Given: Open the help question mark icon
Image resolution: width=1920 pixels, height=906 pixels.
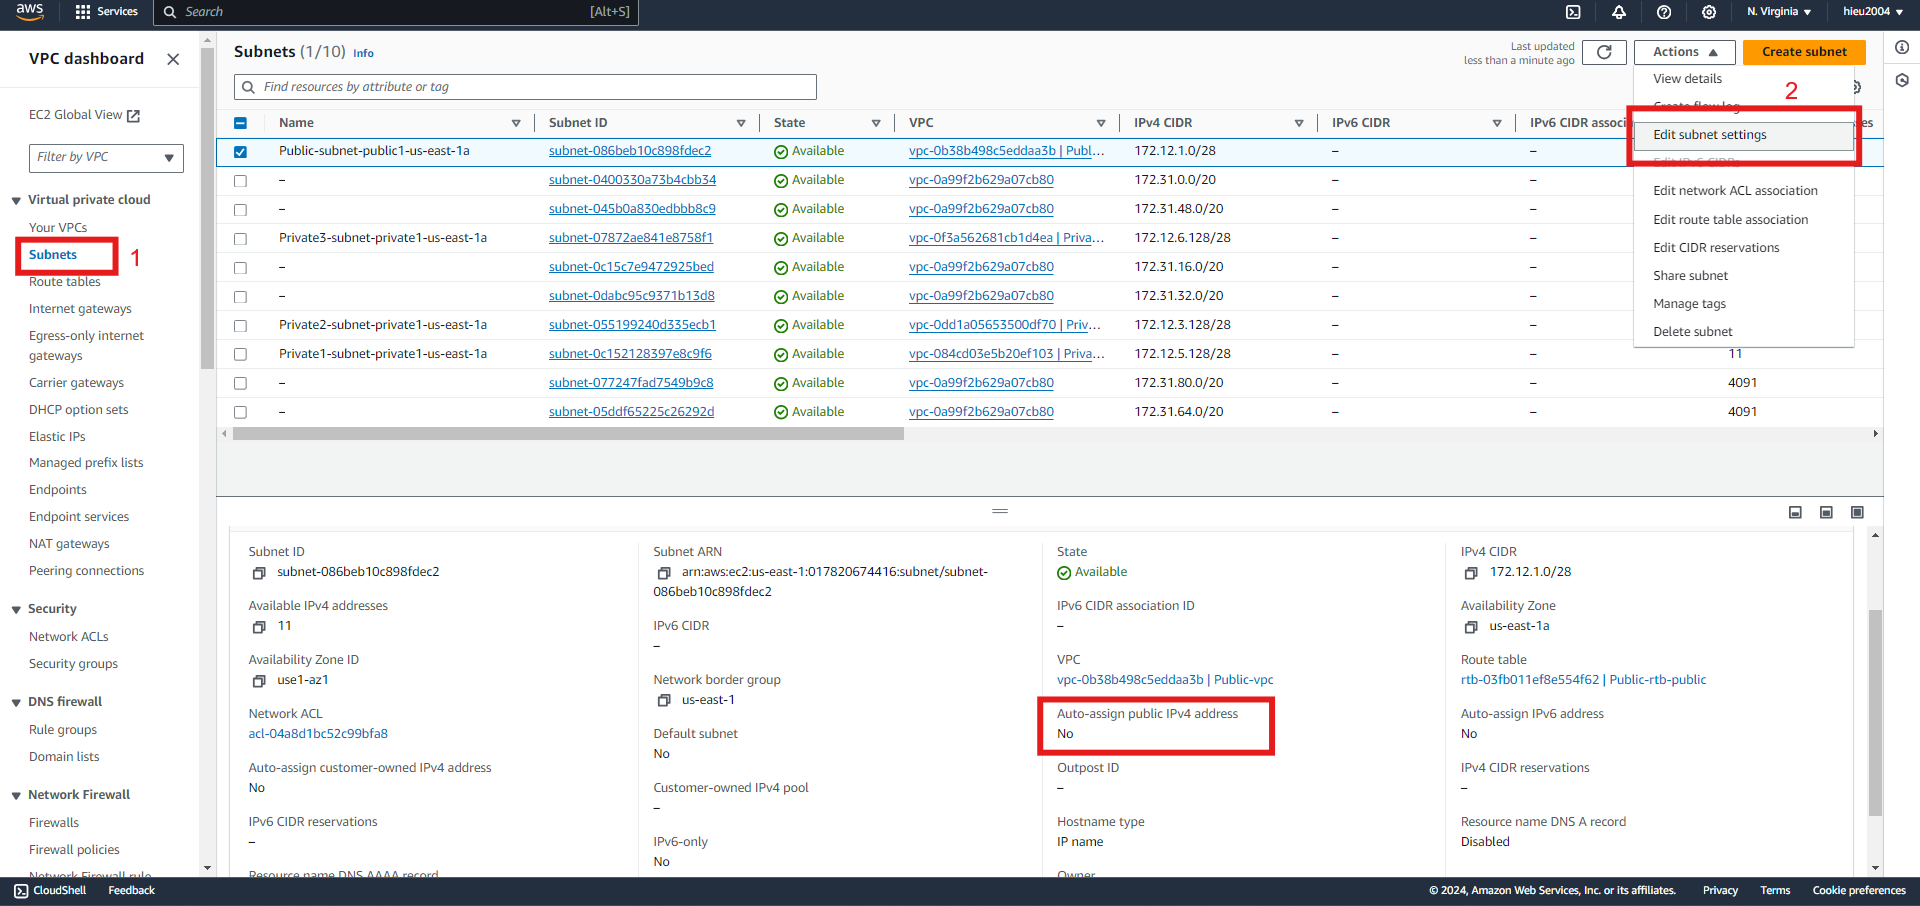Looking at the screenshot, I should (1664, 12).
